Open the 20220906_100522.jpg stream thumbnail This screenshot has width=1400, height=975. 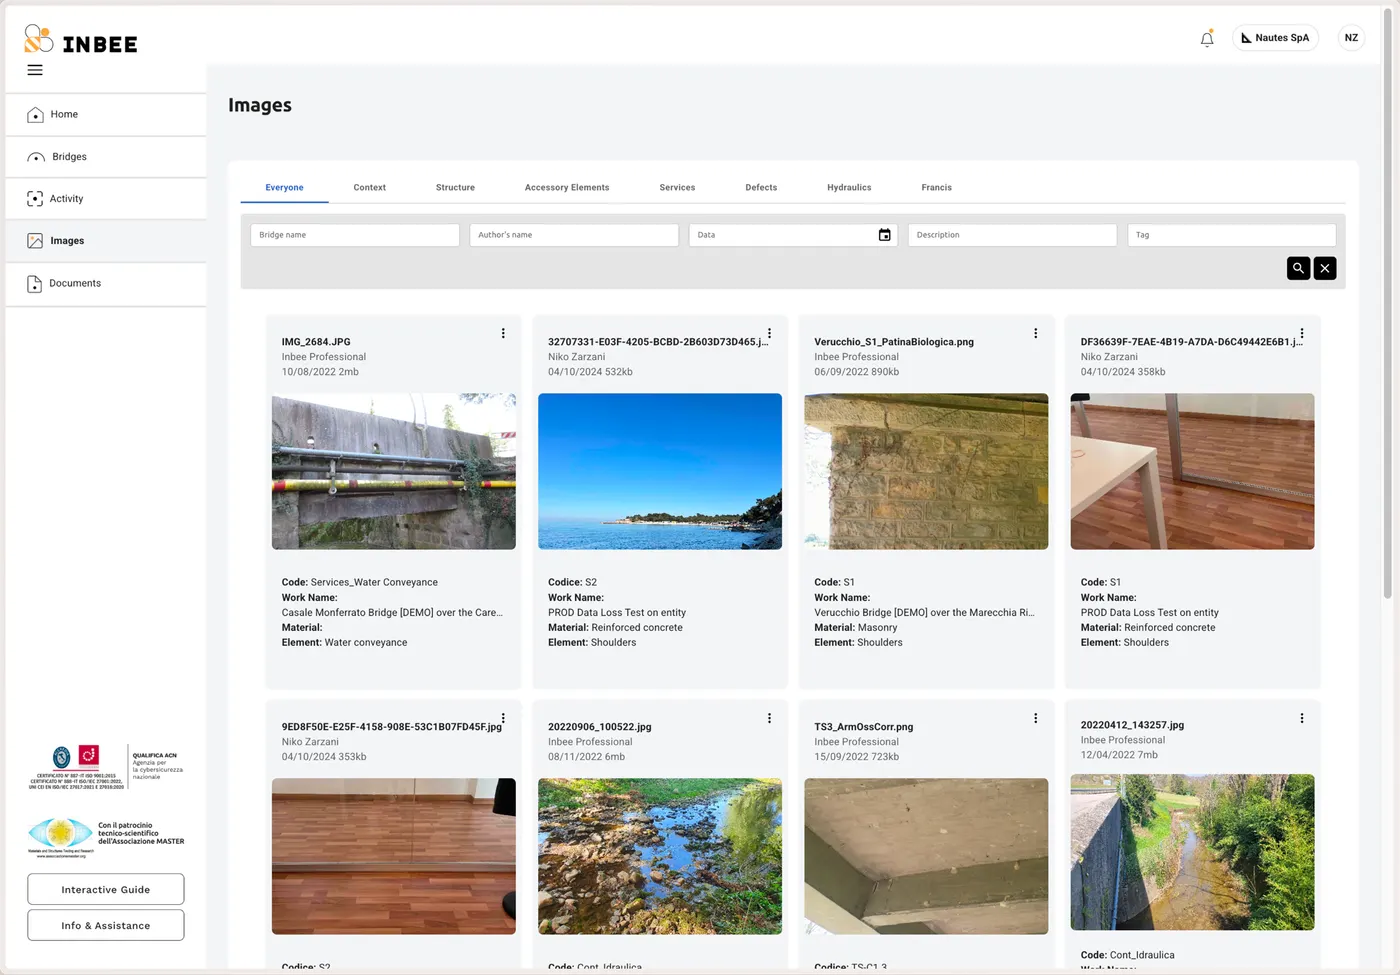[x=660, y=856]
